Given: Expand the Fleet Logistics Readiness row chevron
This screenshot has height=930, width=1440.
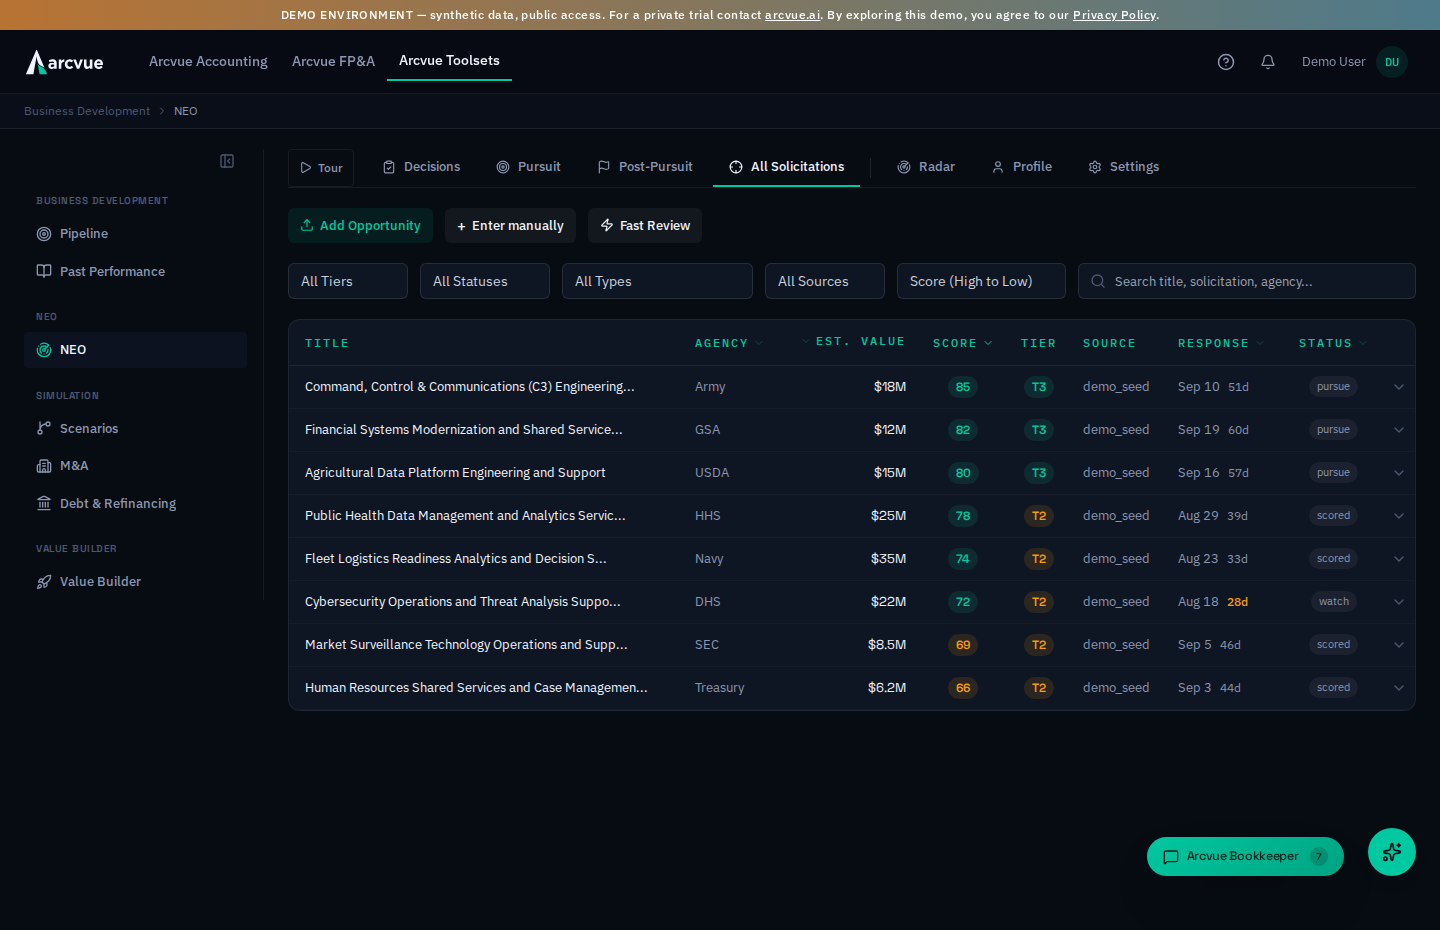Looking at the screenshot, I should [1399, 559].
